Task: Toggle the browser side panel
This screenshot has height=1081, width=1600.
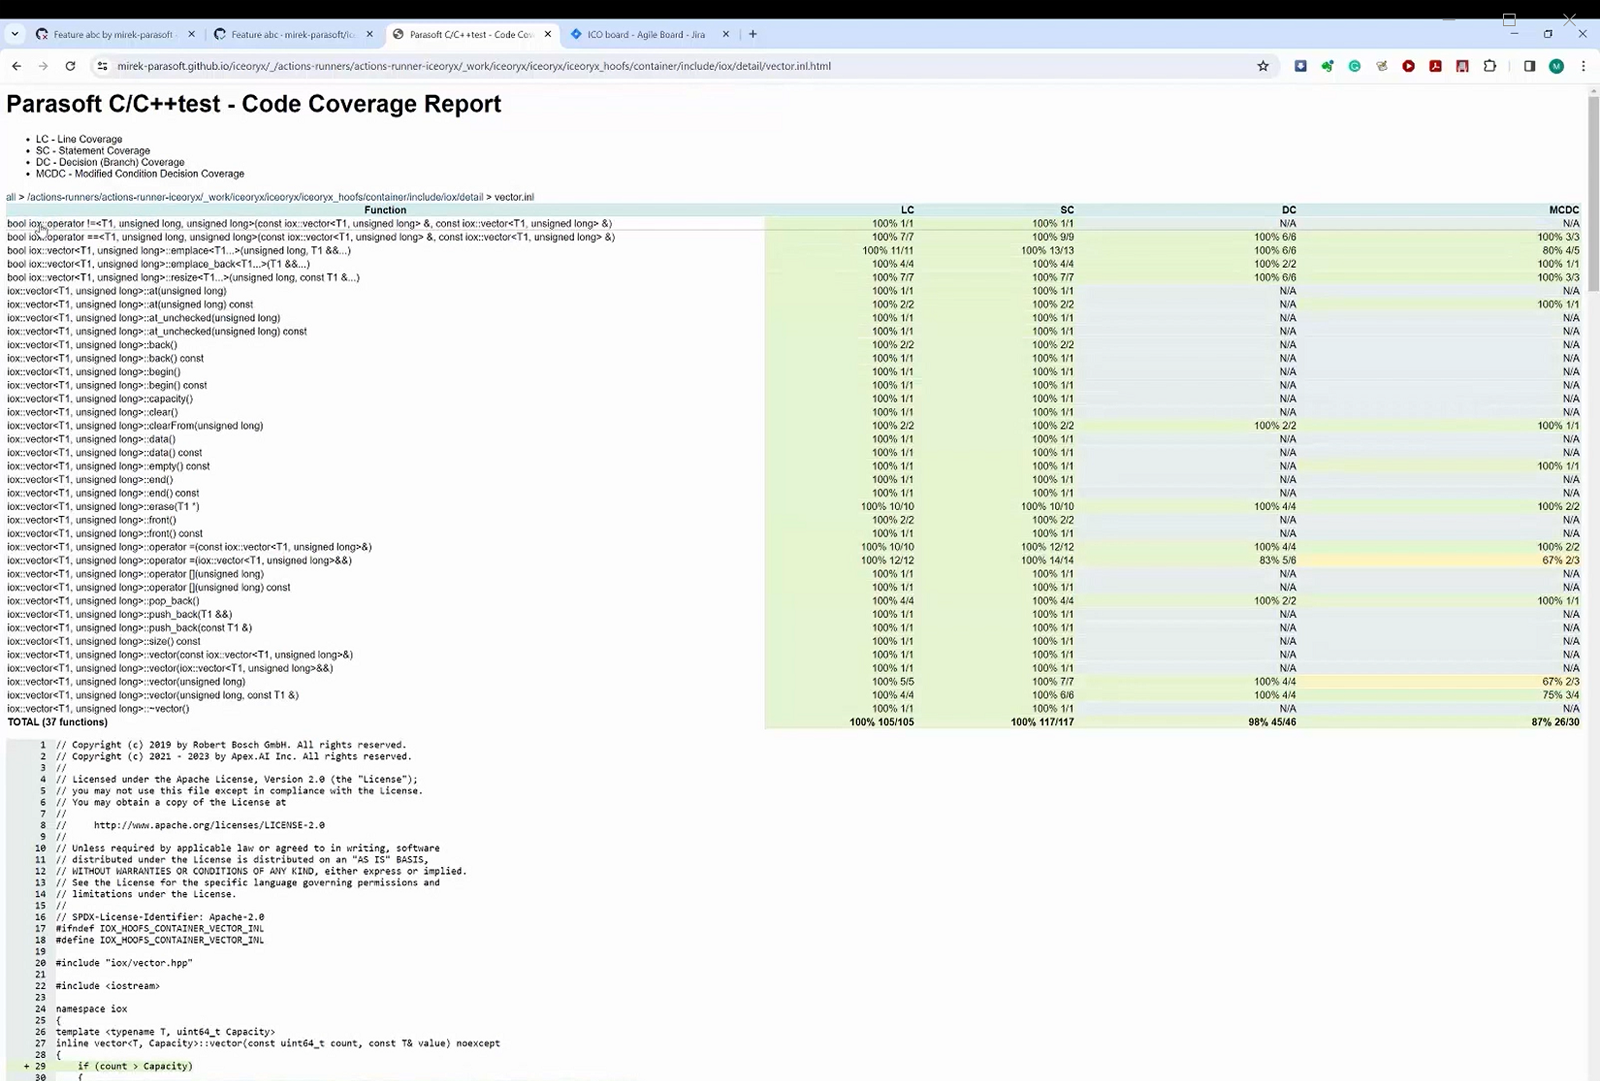Action: 1529,66
